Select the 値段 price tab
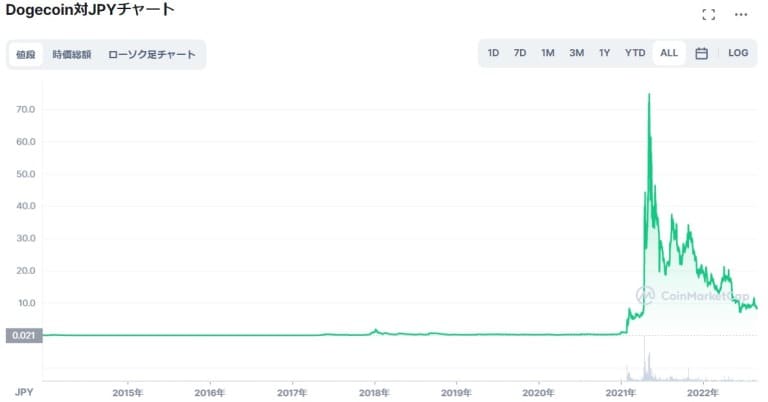 pyautogui.click(x=26, y=54)
